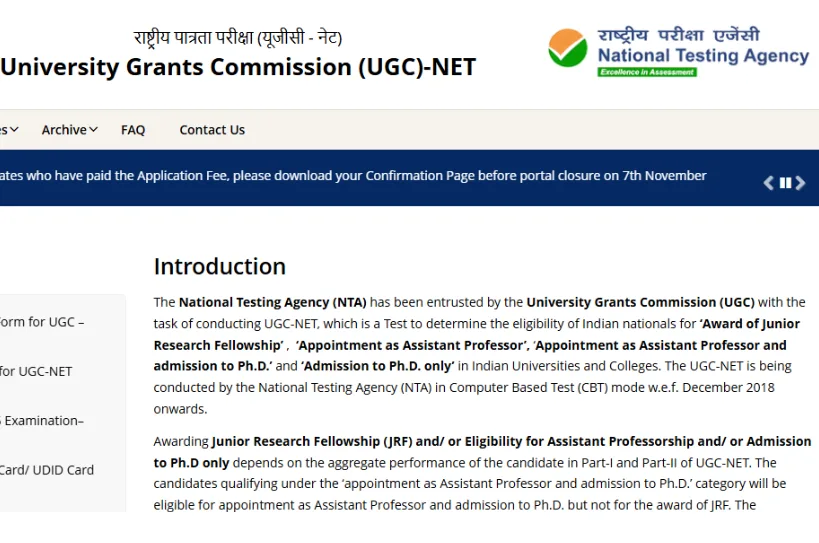819x543 pixels.
Task: Open sidebar link ending 'Form for UGC –'
Action: coord(42,322)
